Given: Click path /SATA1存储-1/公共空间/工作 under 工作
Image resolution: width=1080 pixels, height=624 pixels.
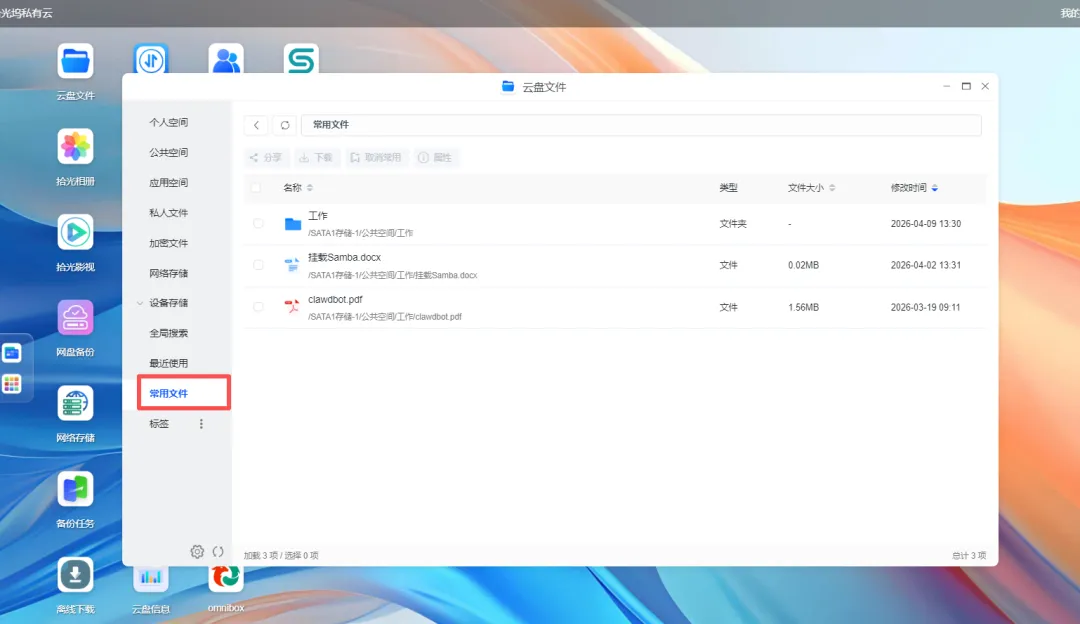Looking at the screenshot, I should pyautogui.click(x=360, y=233).
